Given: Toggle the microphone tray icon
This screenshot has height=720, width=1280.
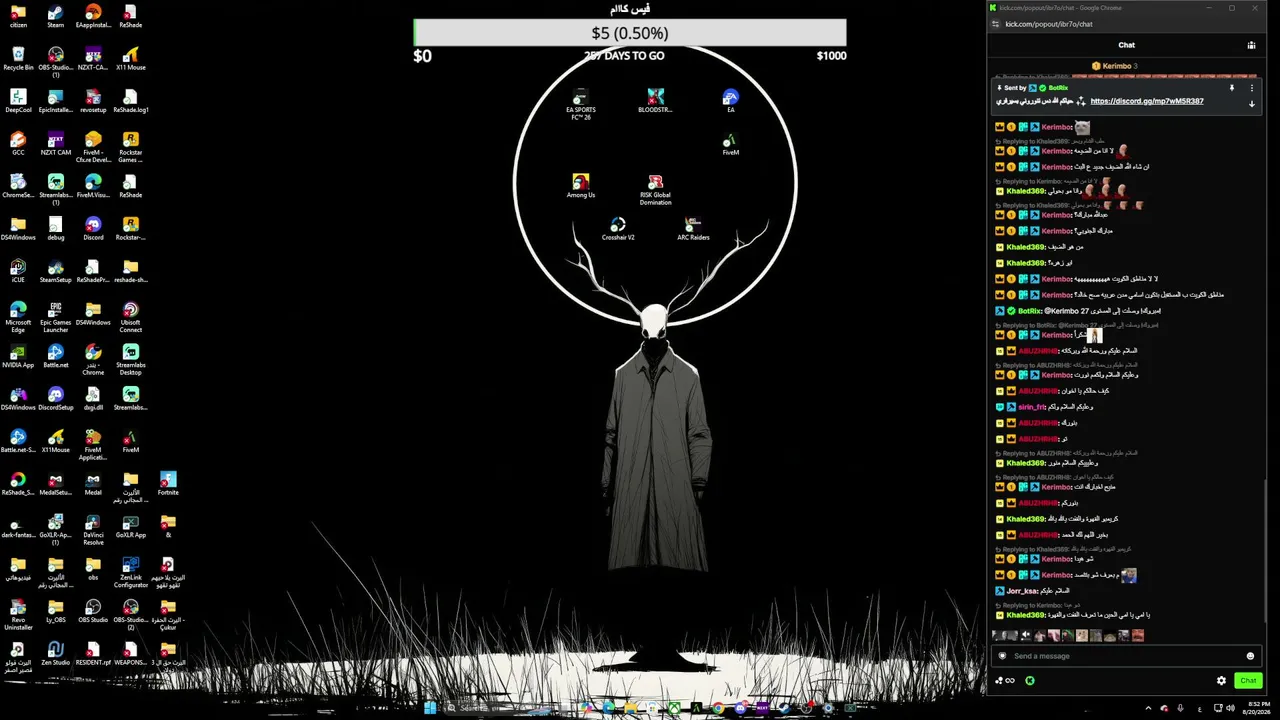Looking at the screenshot, I should click(1181, 708).
